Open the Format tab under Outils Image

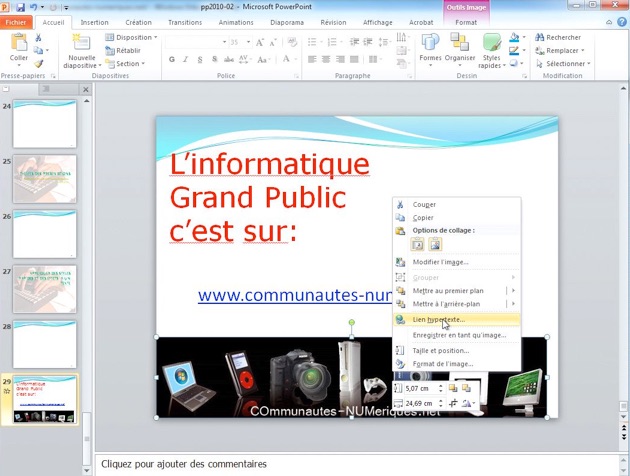coord(466,22)
